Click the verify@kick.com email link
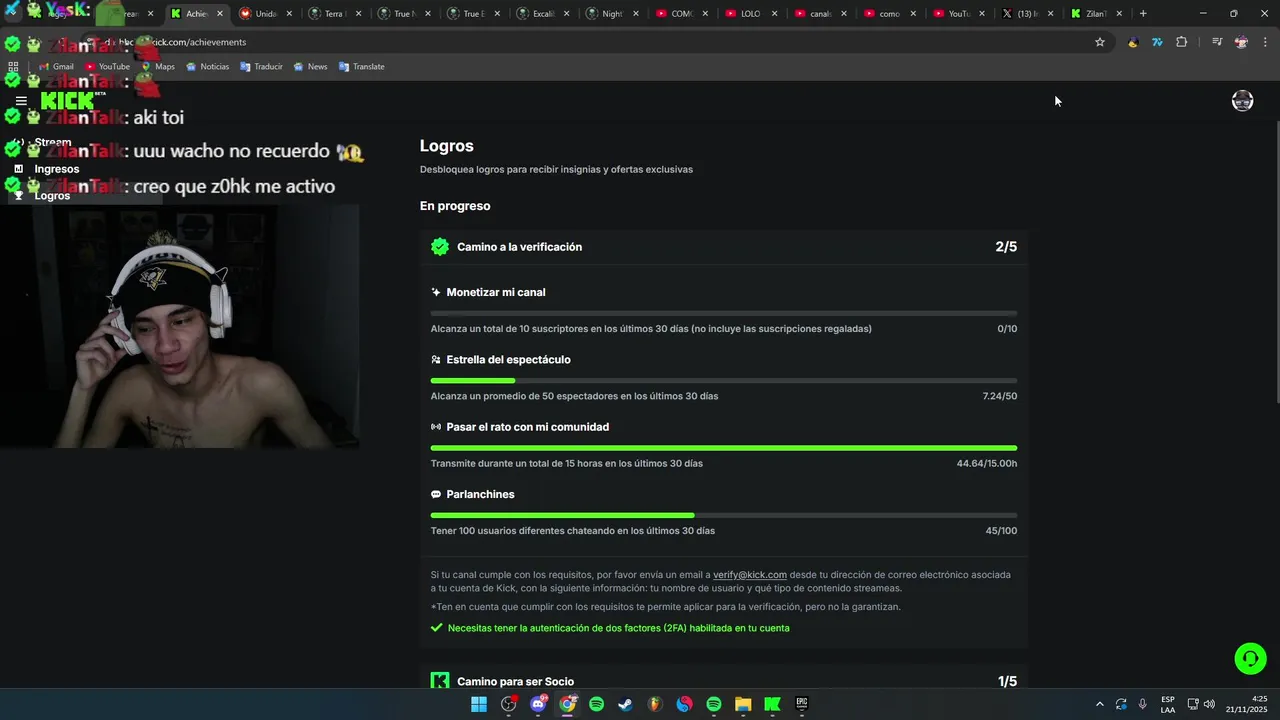 (750, 575)
